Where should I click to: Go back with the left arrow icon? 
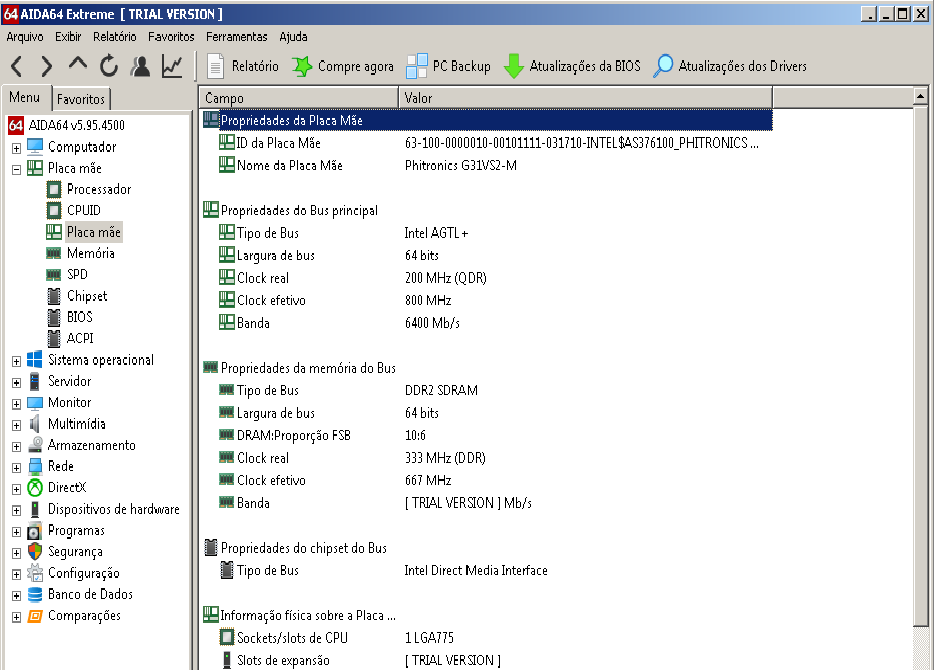(17, 66)
